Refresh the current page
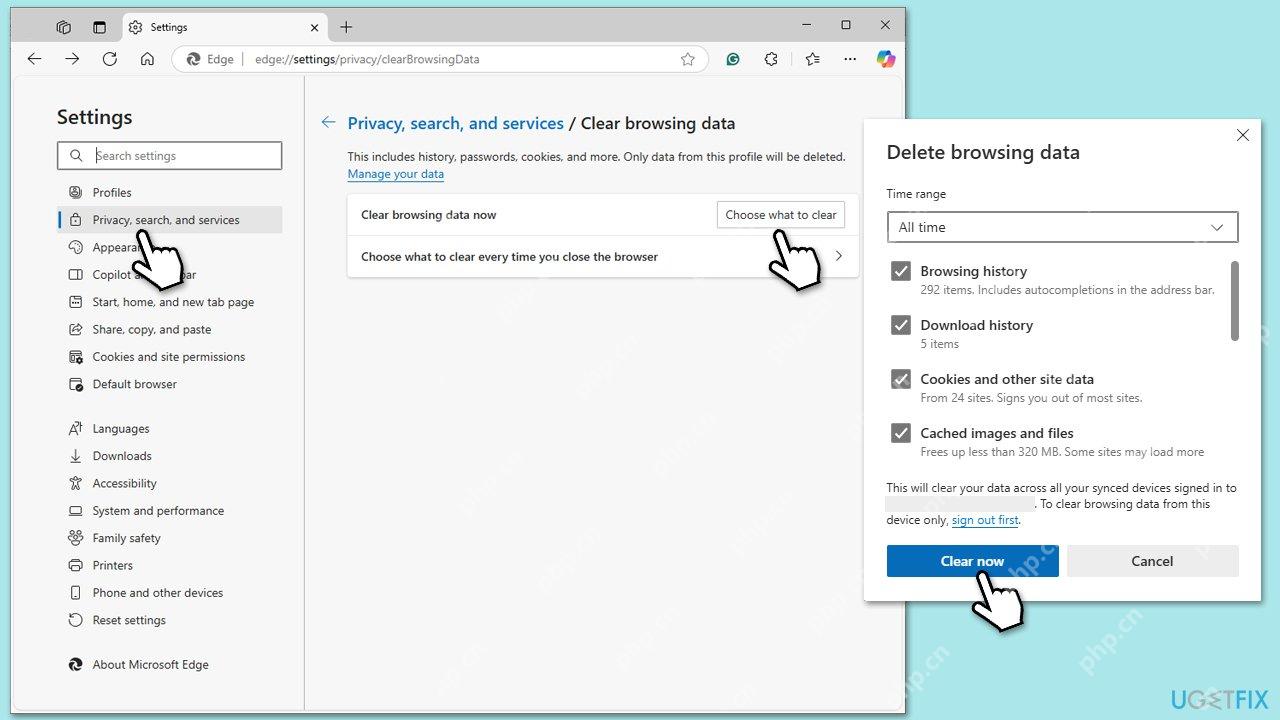 click(x=110, y=59)
